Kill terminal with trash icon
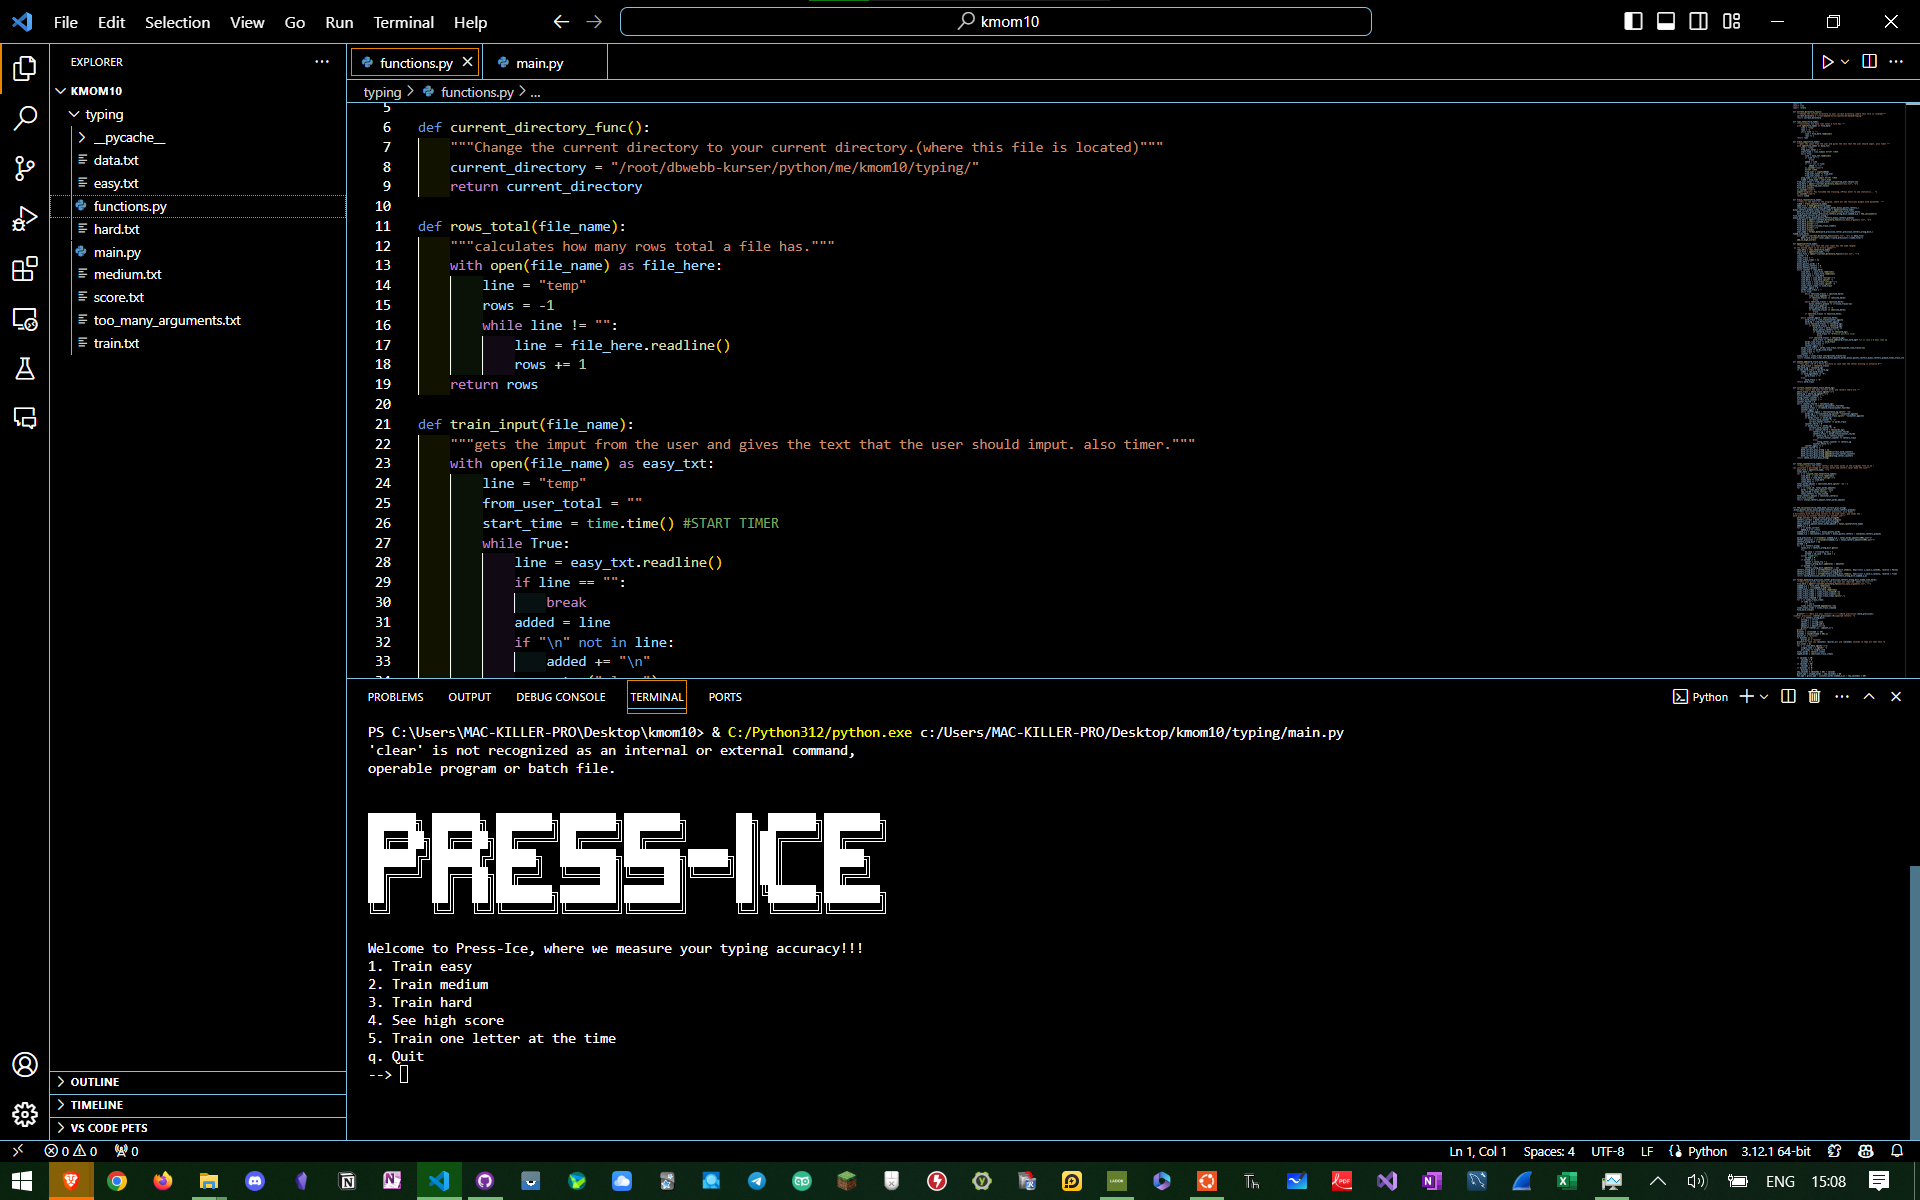Viewport: 1920px width, 1200px height. tap(1814, 697)
